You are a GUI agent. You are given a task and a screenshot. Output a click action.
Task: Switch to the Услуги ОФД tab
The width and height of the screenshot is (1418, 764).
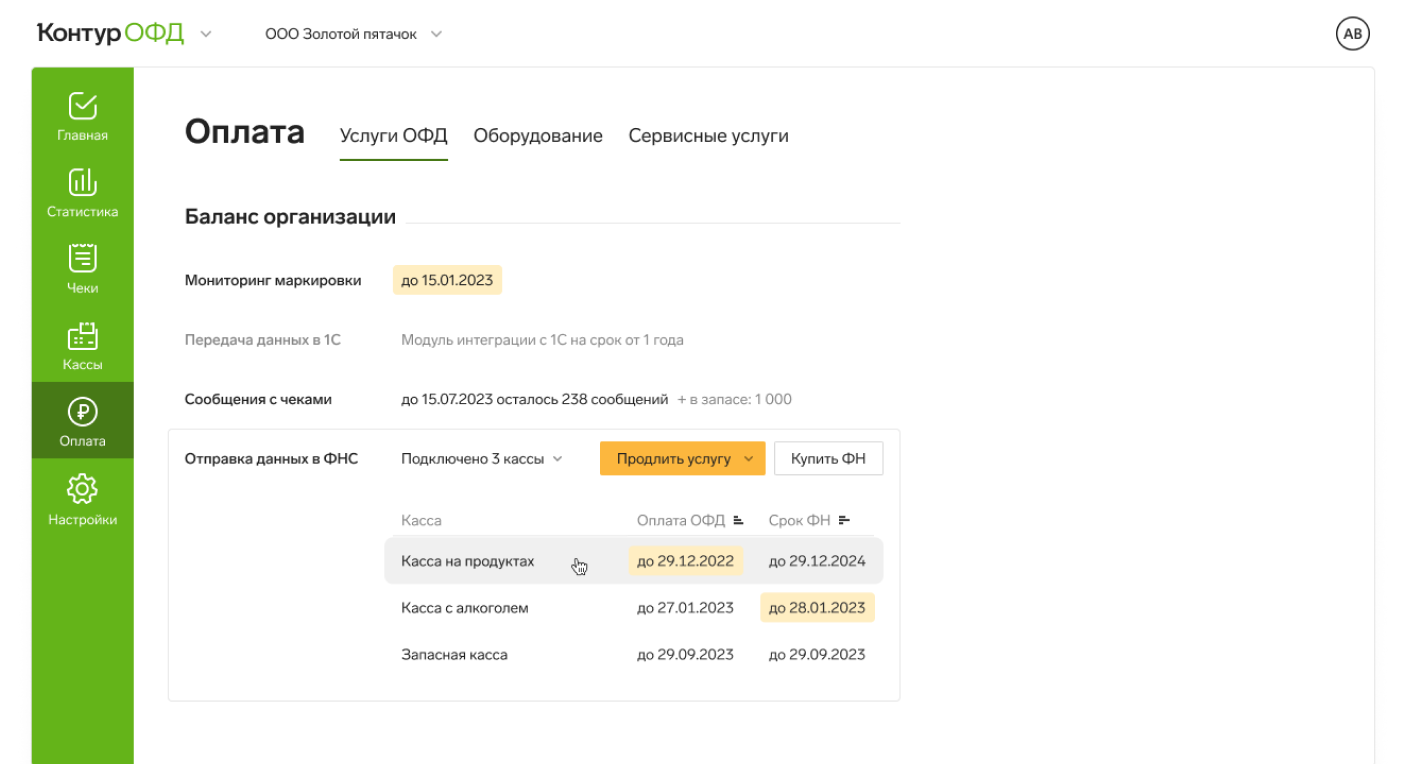[x=393, y=136]
